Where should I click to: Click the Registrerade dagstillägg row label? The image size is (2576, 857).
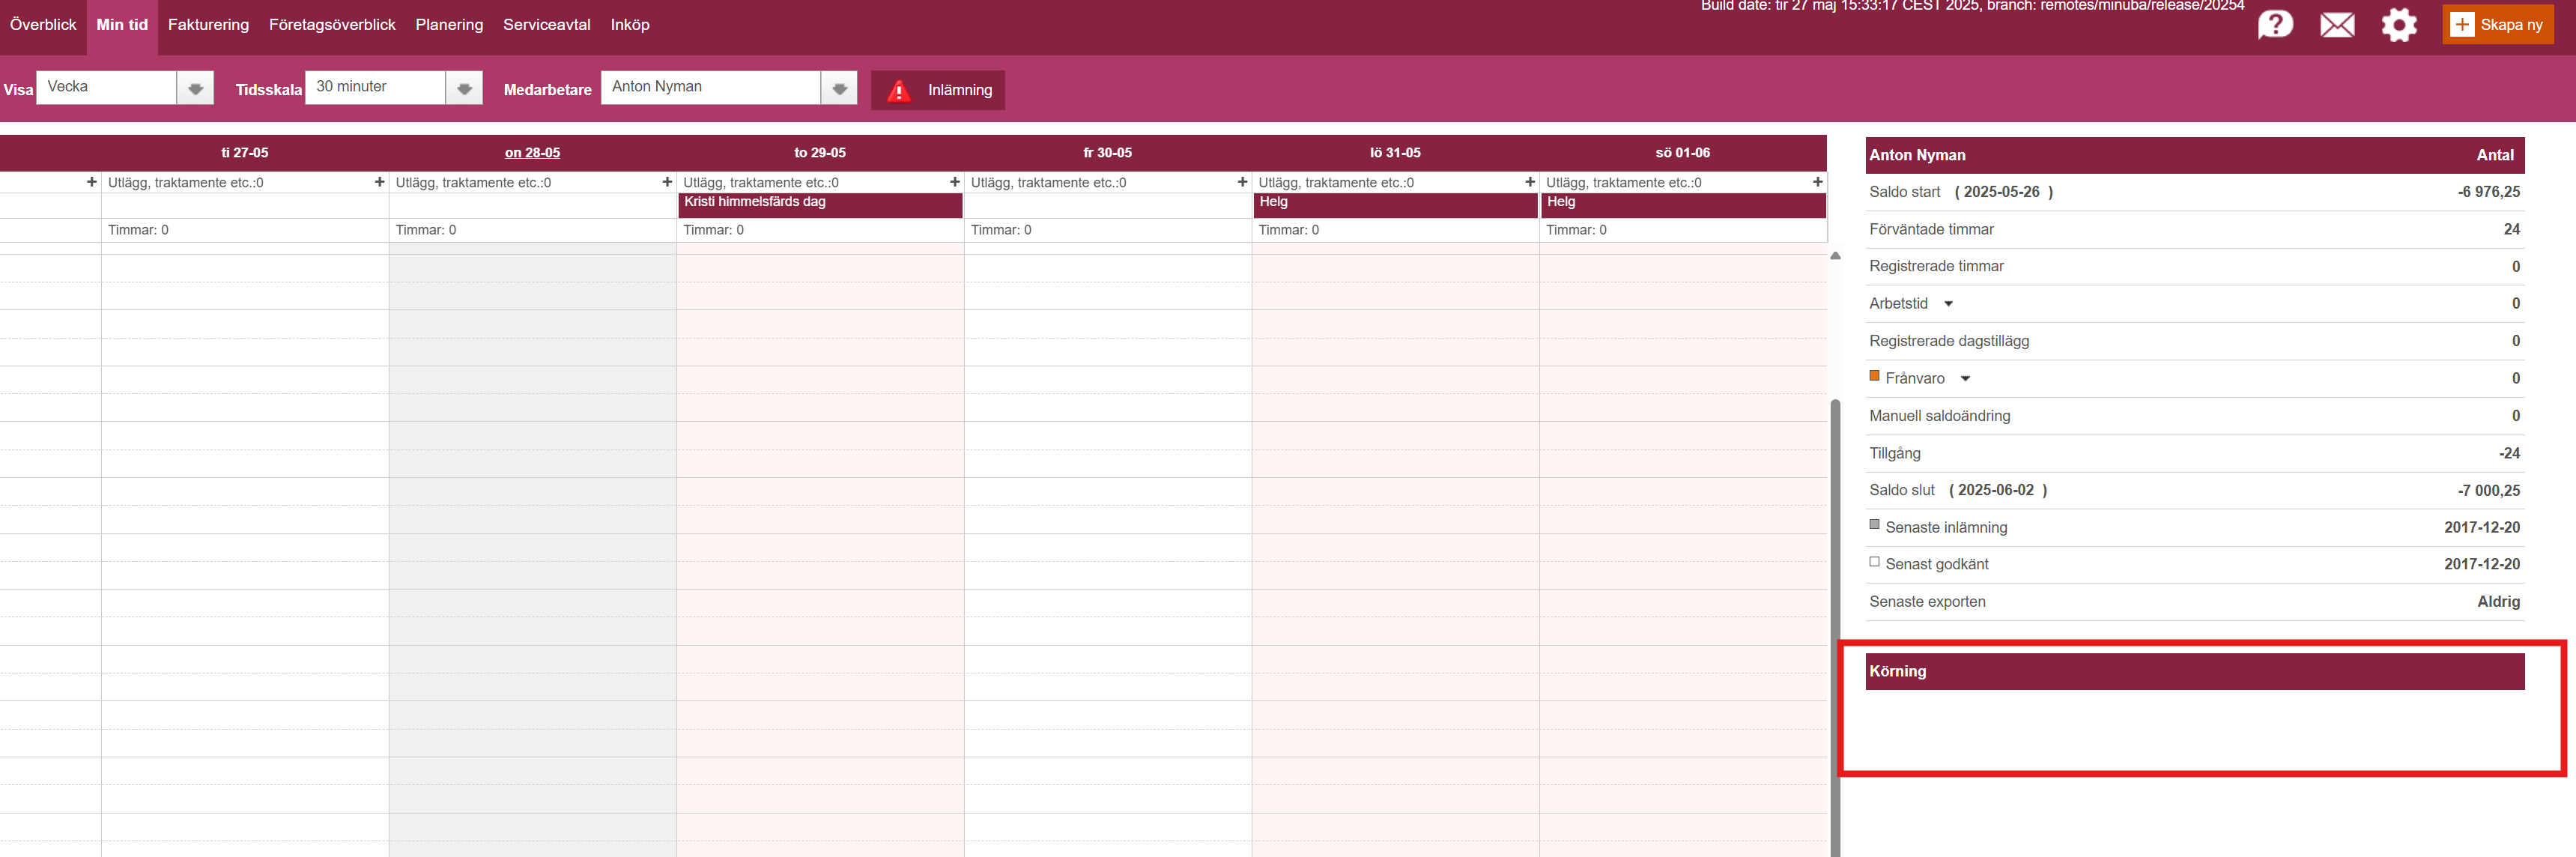pyautogui.click(x=1949, y=341)
